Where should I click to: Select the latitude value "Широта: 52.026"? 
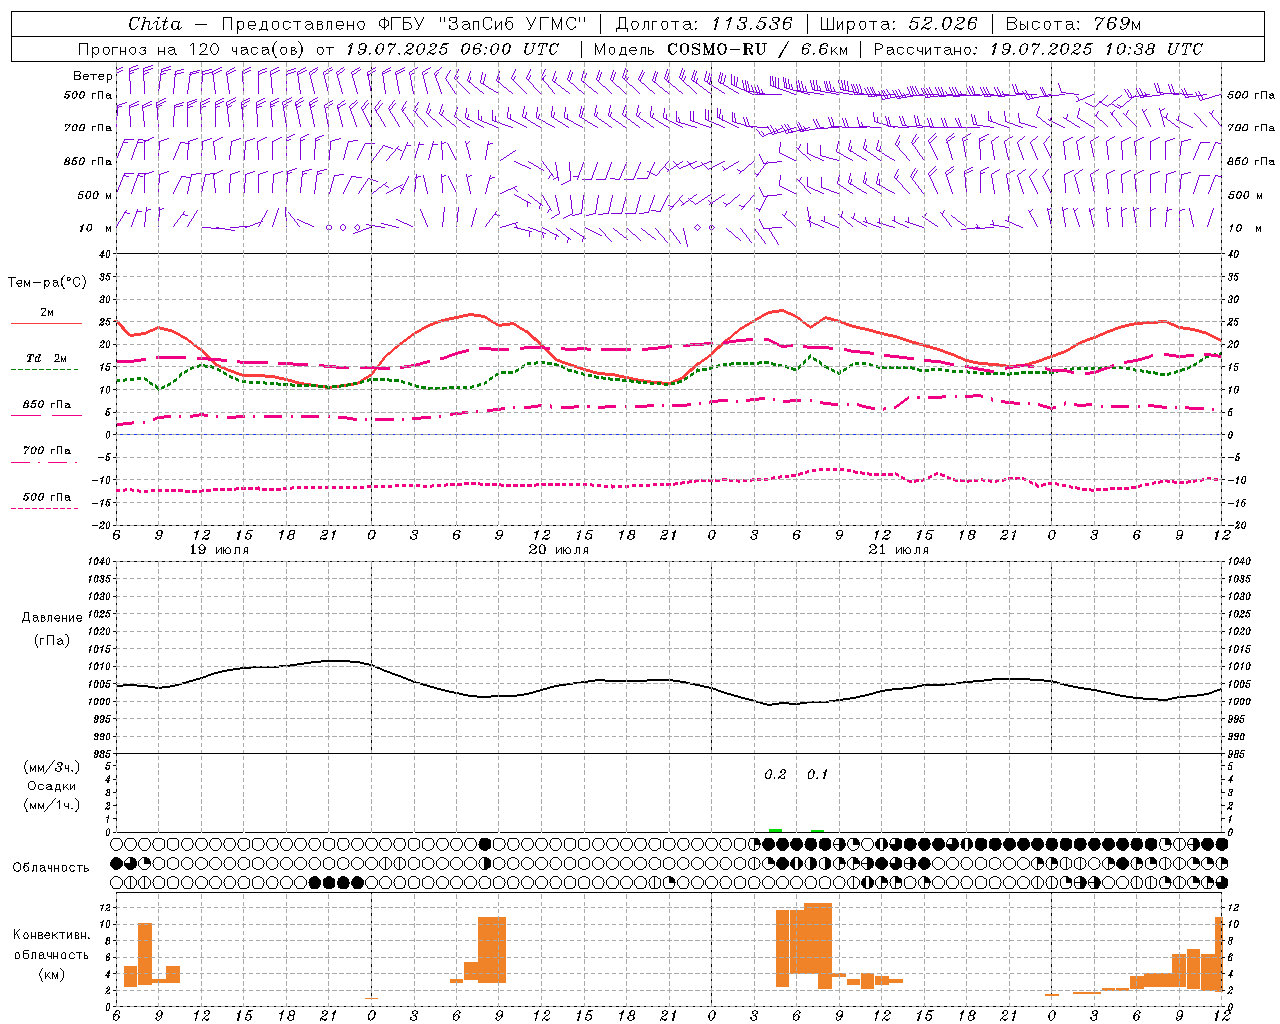(898, 24)
